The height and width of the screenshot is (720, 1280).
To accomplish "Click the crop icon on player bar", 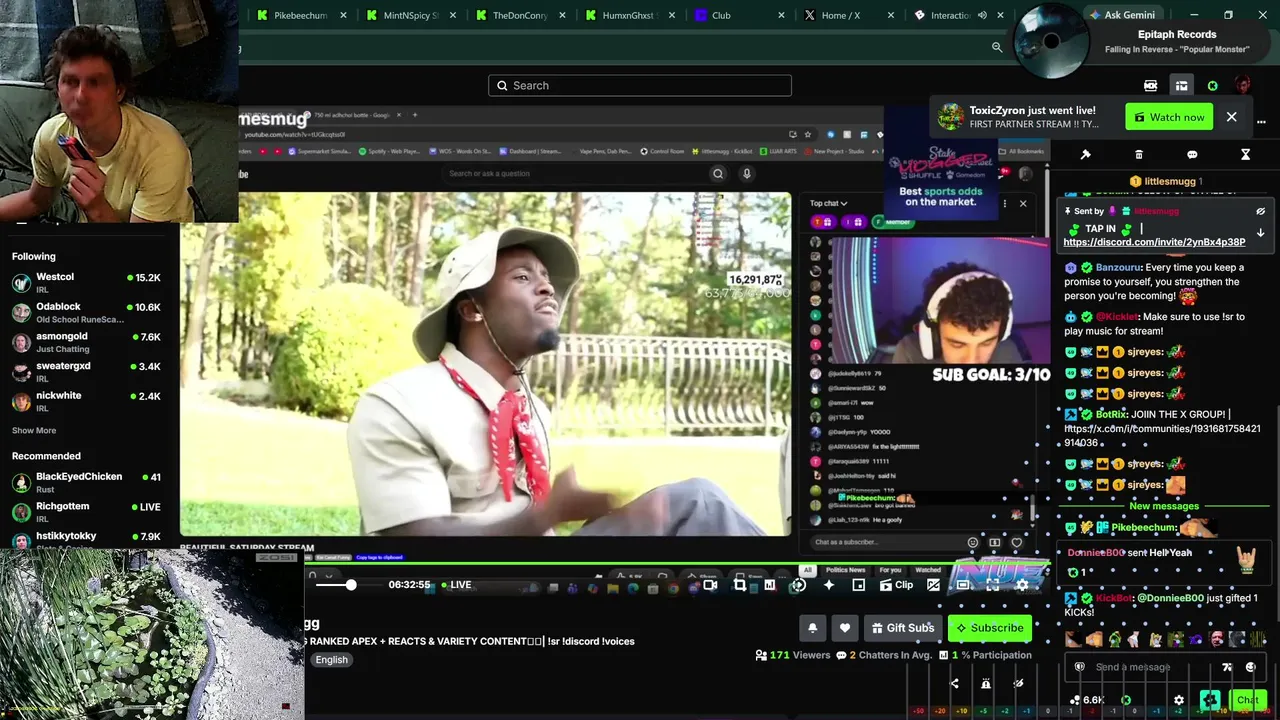I will pyautogui.click(x=740, y=585).
